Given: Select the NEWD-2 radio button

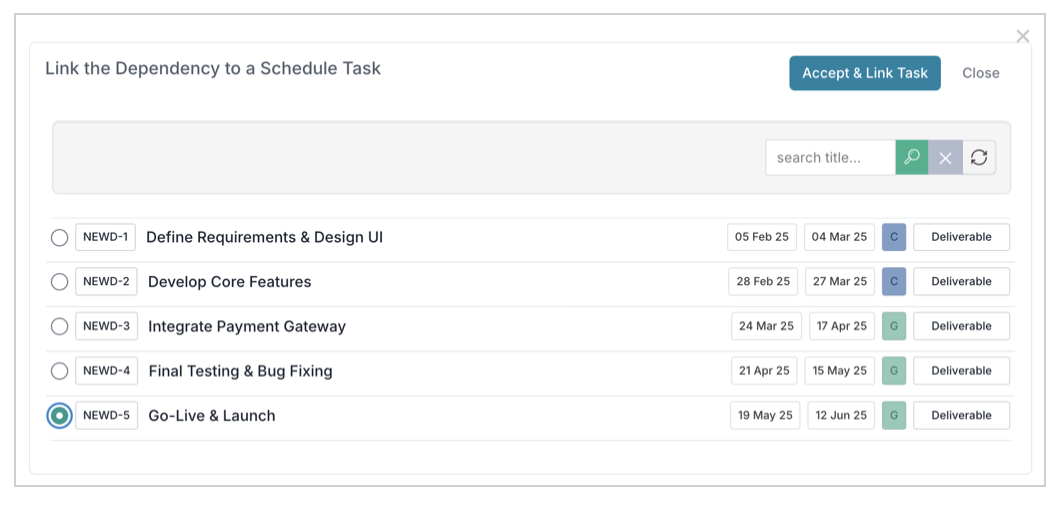Looking at the screenshot, I should tap(60, 281).
